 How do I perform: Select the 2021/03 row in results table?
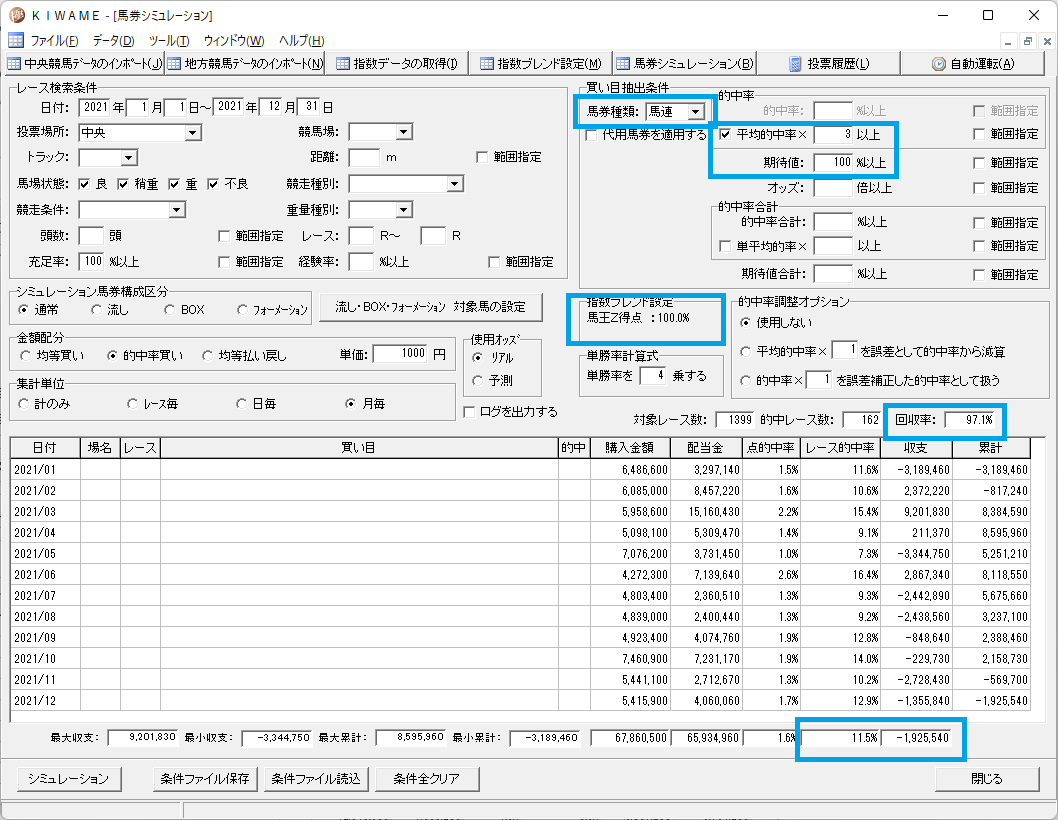point(520,512)
